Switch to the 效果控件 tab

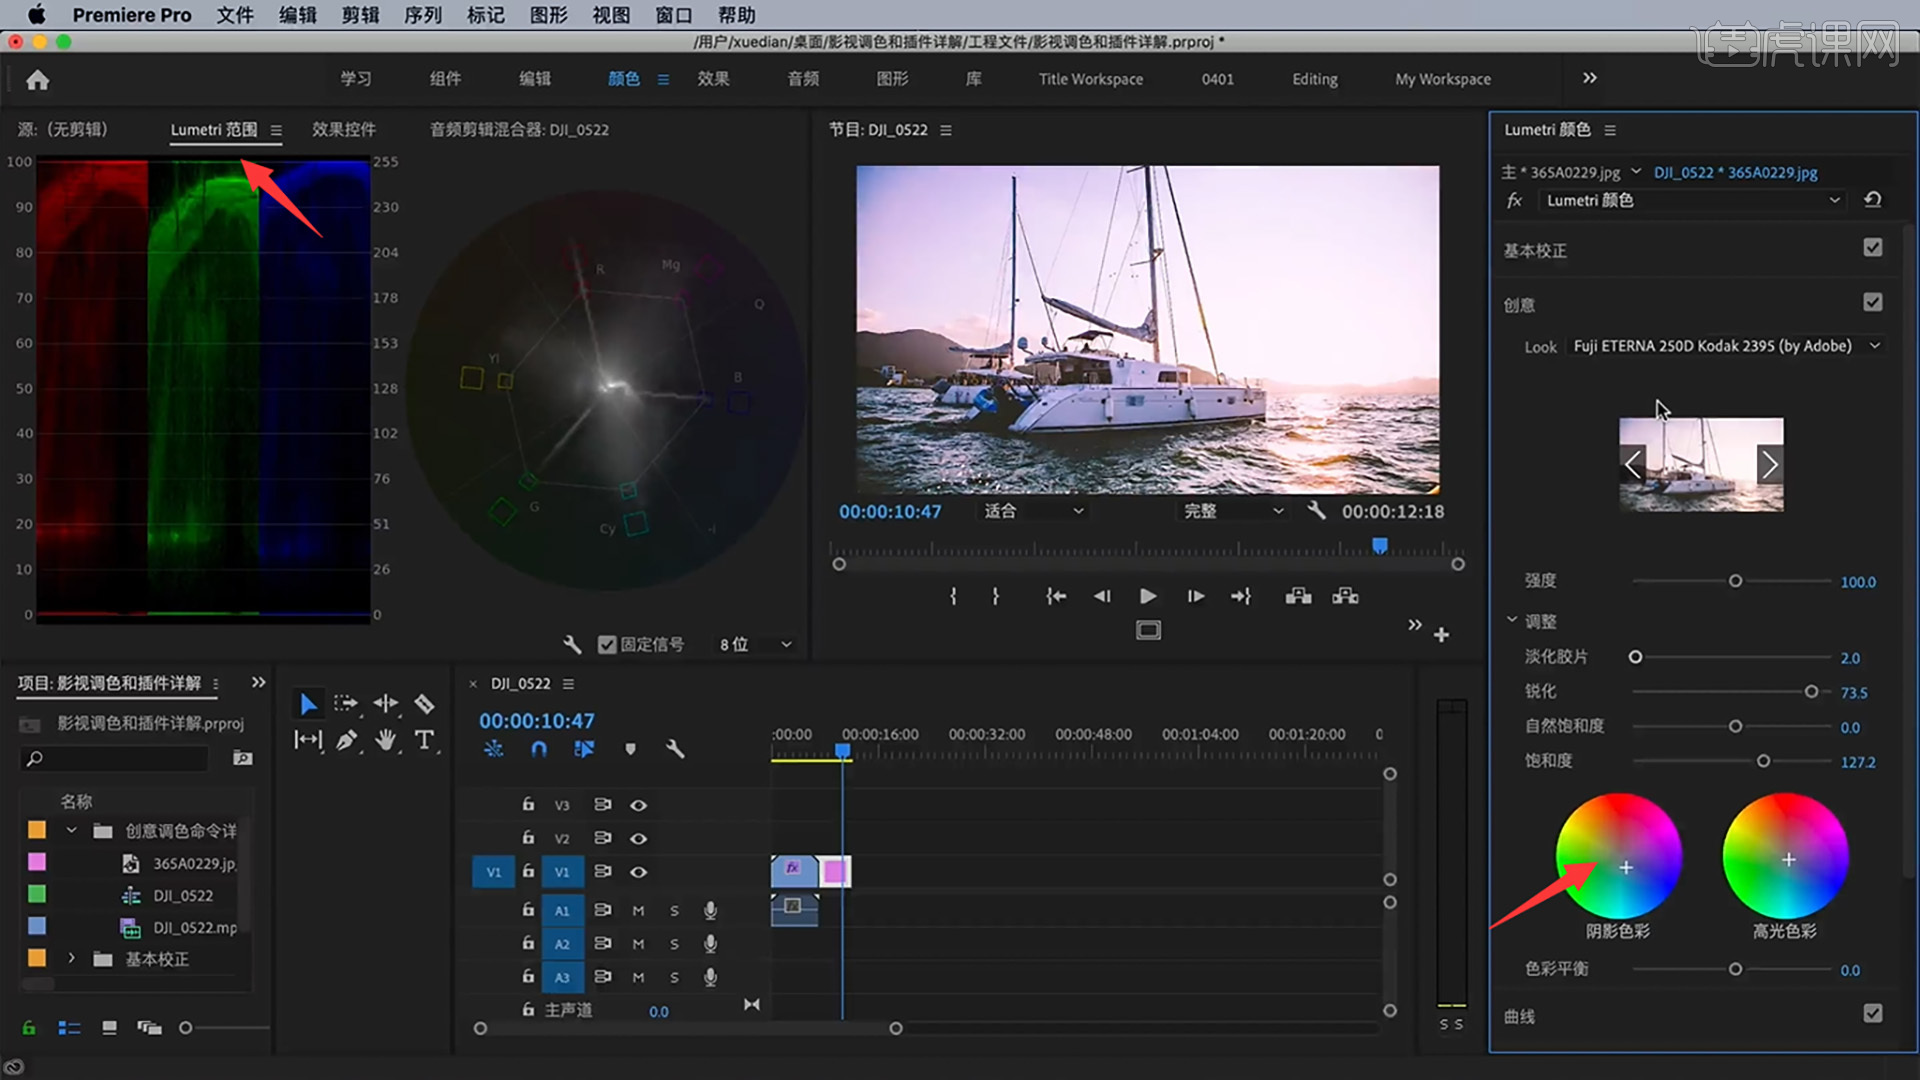pos(343,130)
